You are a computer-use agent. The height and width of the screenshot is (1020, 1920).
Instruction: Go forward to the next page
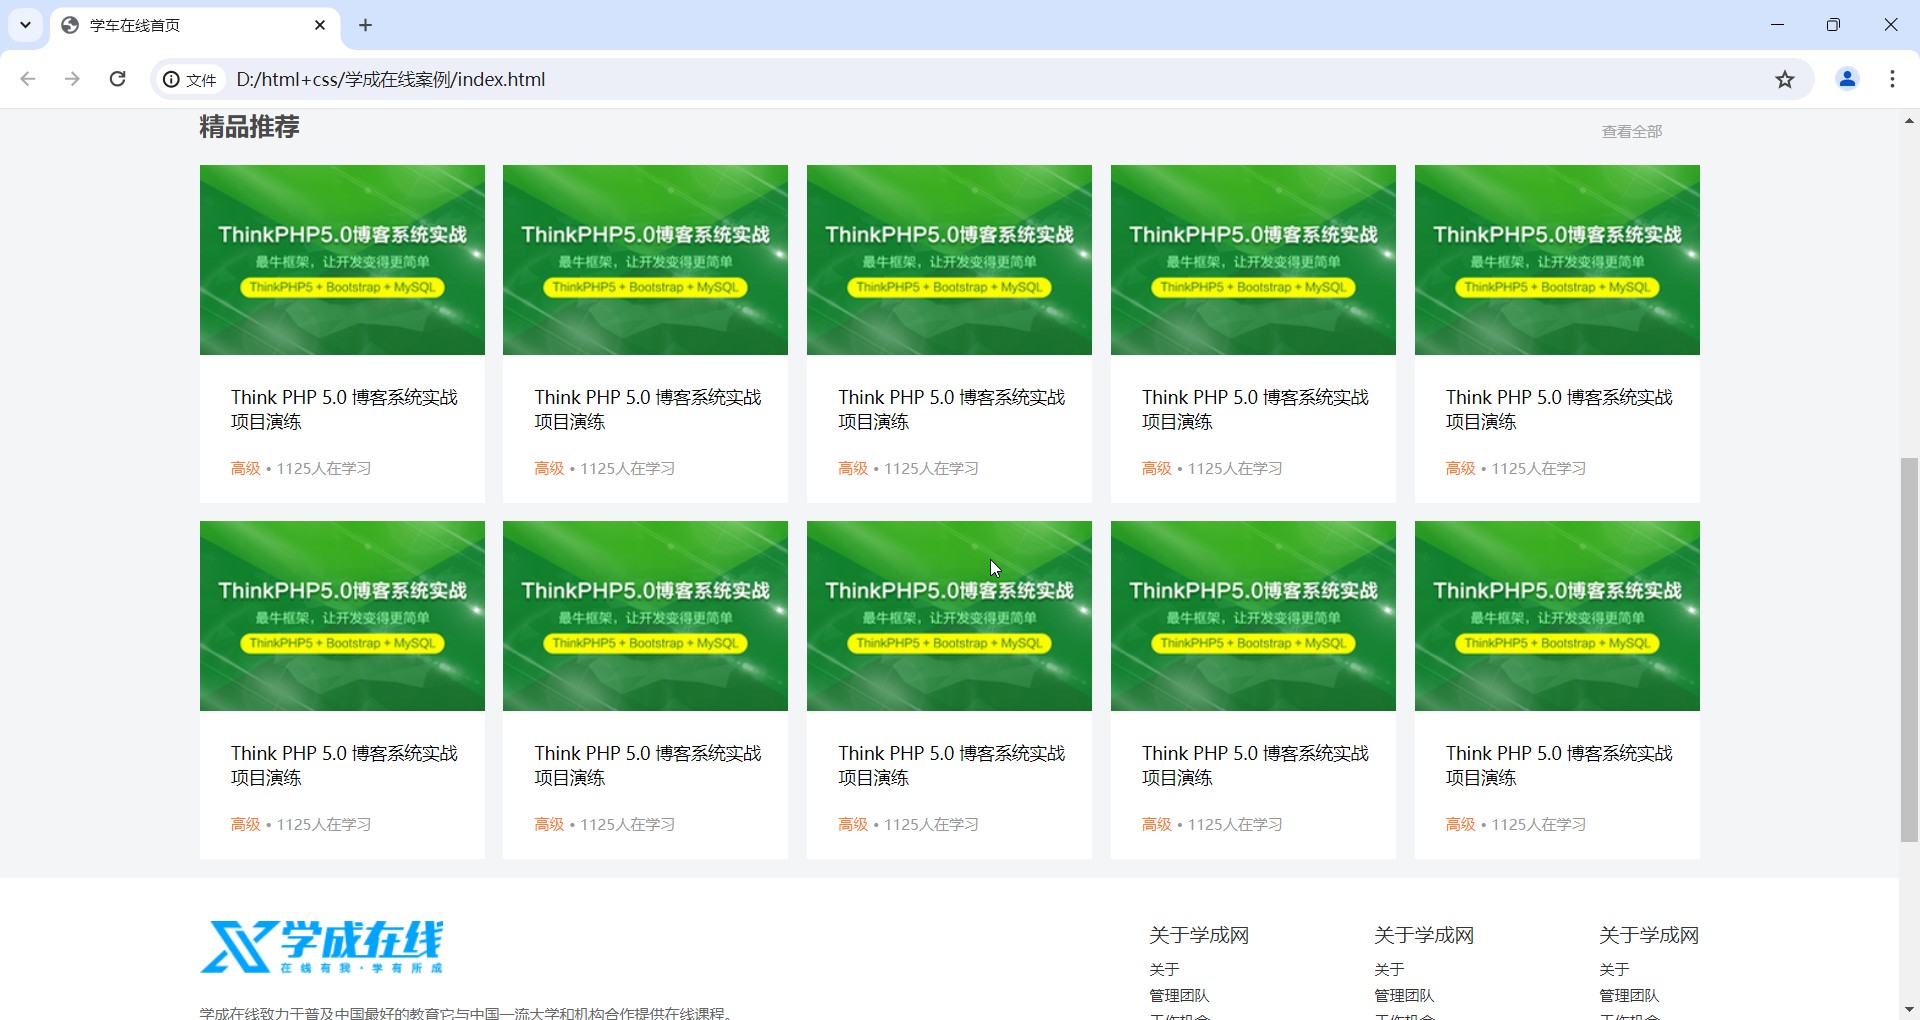point(72,79)
